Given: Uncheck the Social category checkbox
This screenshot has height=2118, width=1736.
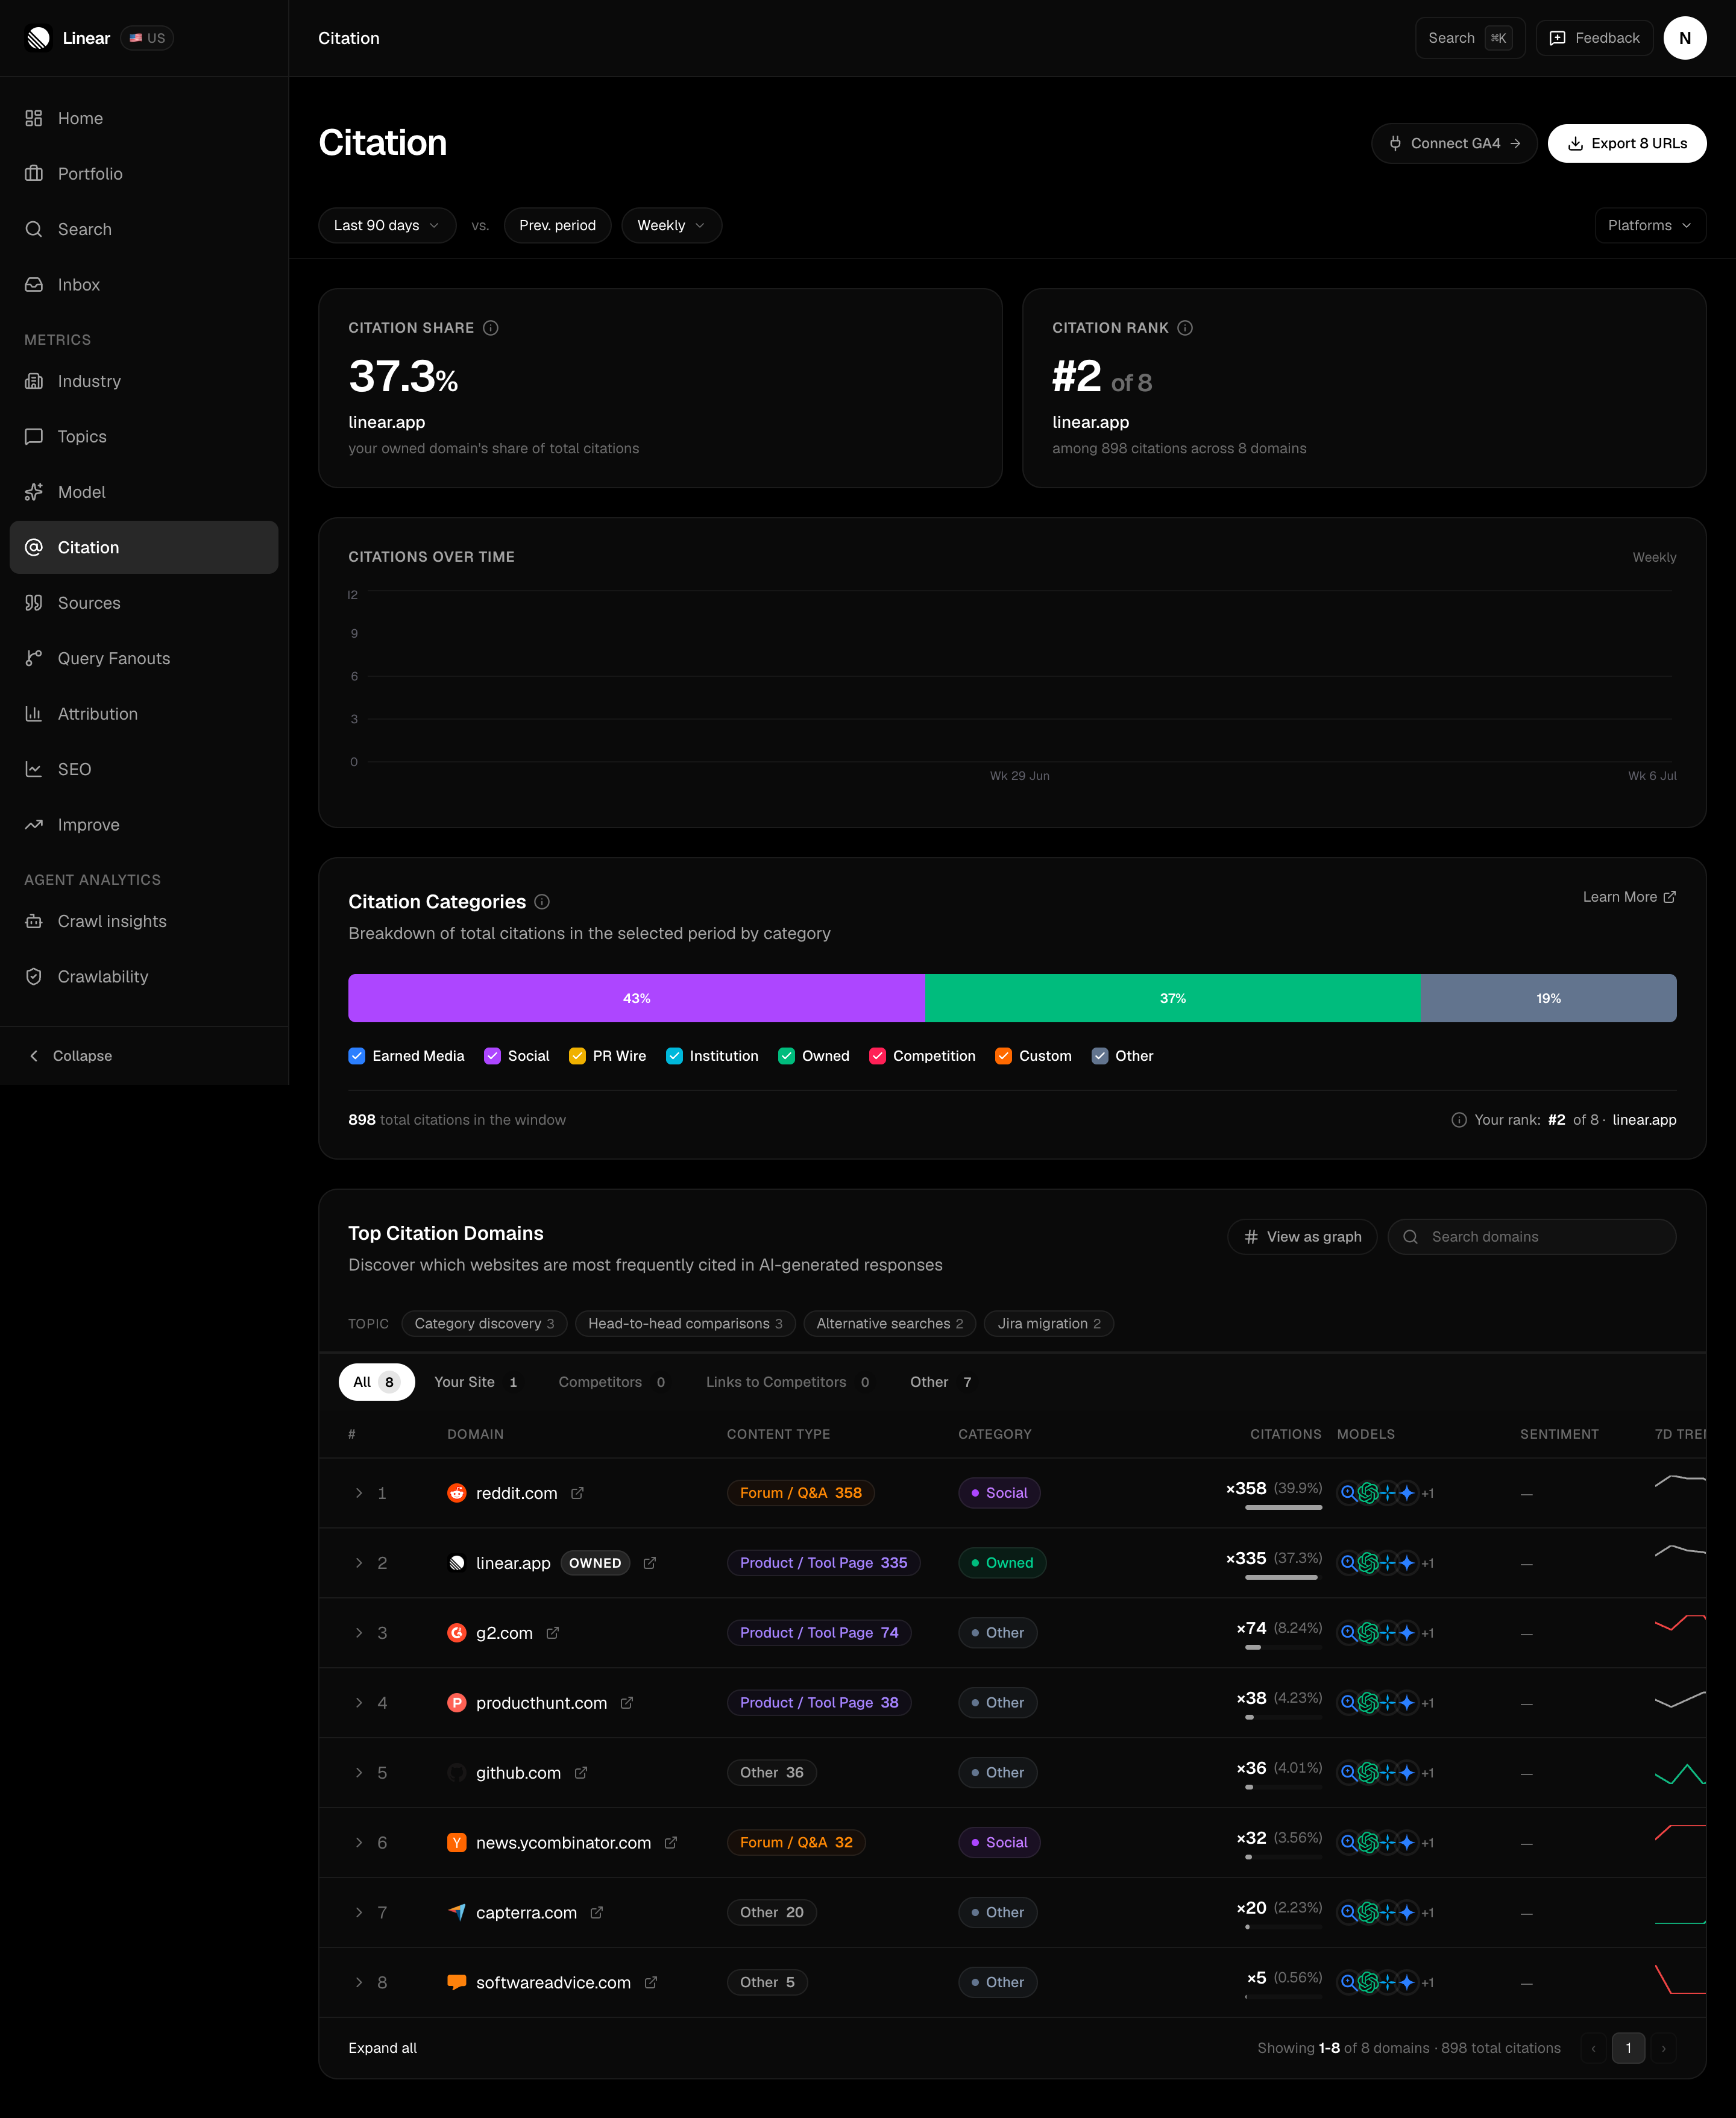Looking at the screenshot, I should (x=492, y=1056).
